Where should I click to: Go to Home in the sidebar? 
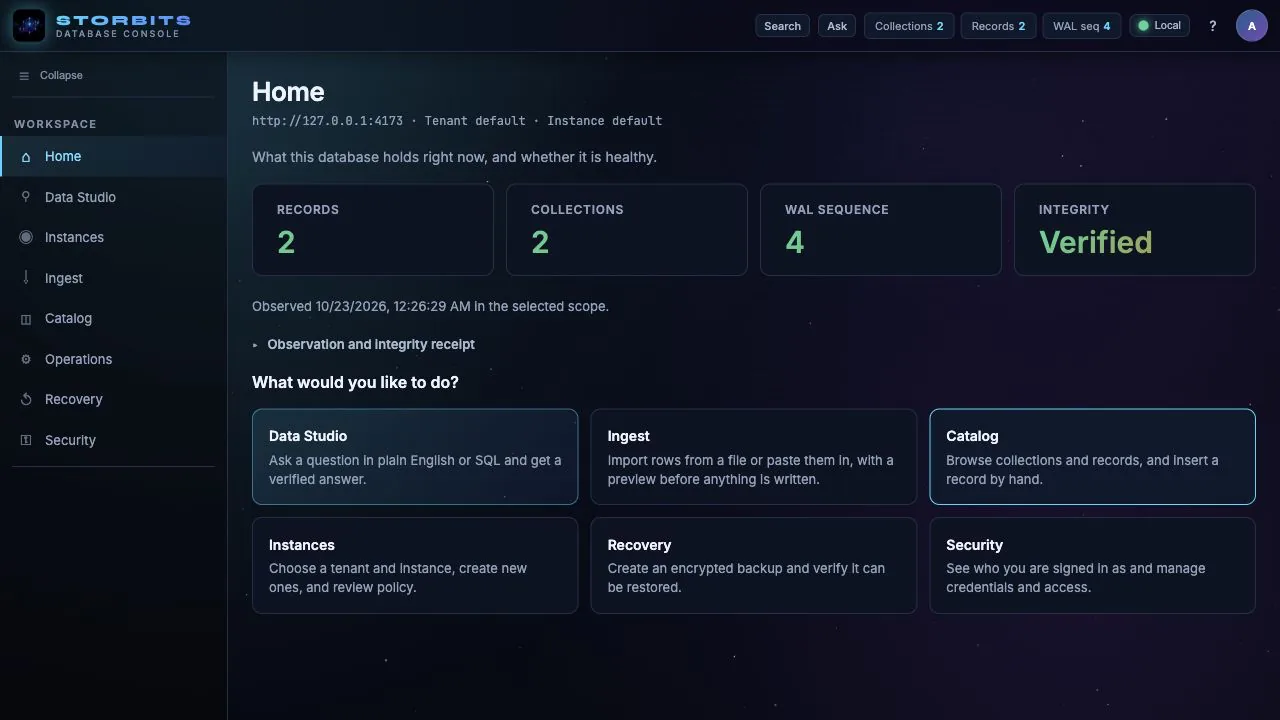[113, 157]
